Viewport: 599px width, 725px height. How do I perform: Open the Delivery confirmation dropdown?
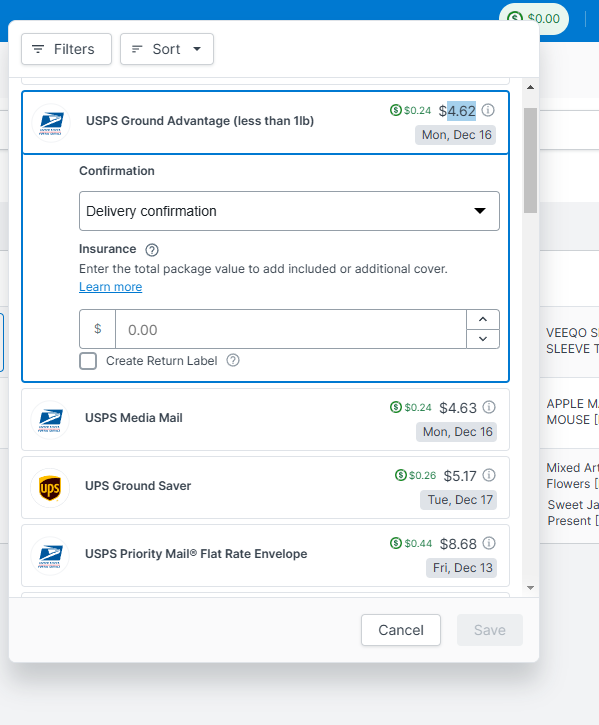pos(289,211)
